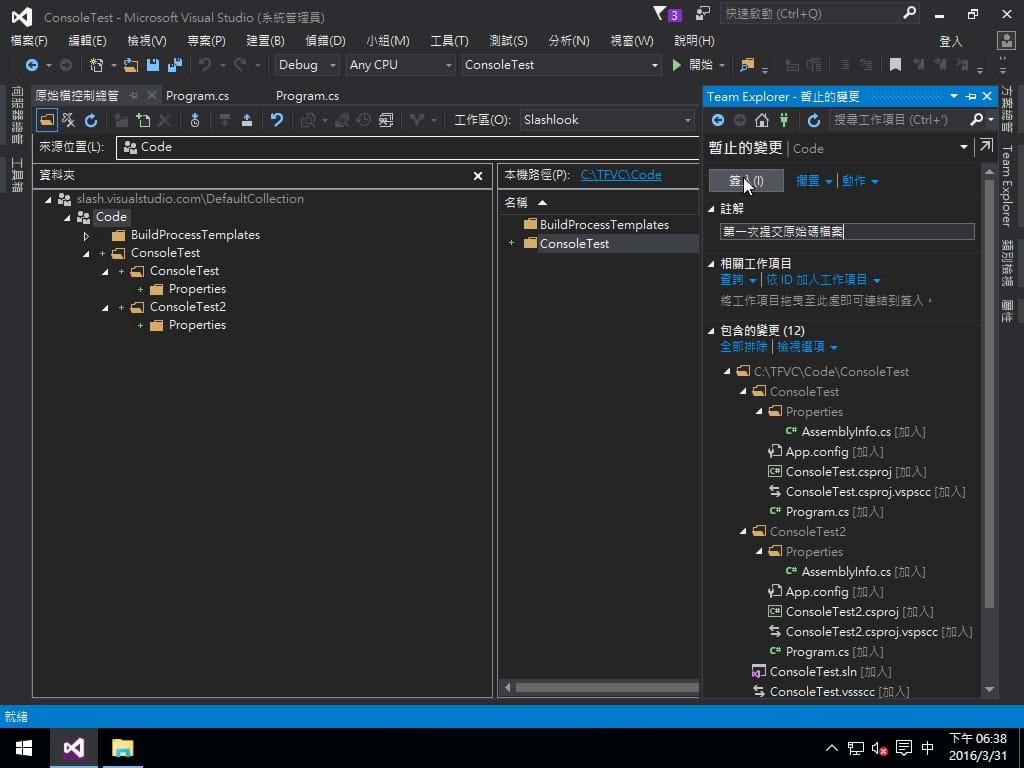
Task: Click the pop-out arrow icon beside Code
Action: (985, 145)
